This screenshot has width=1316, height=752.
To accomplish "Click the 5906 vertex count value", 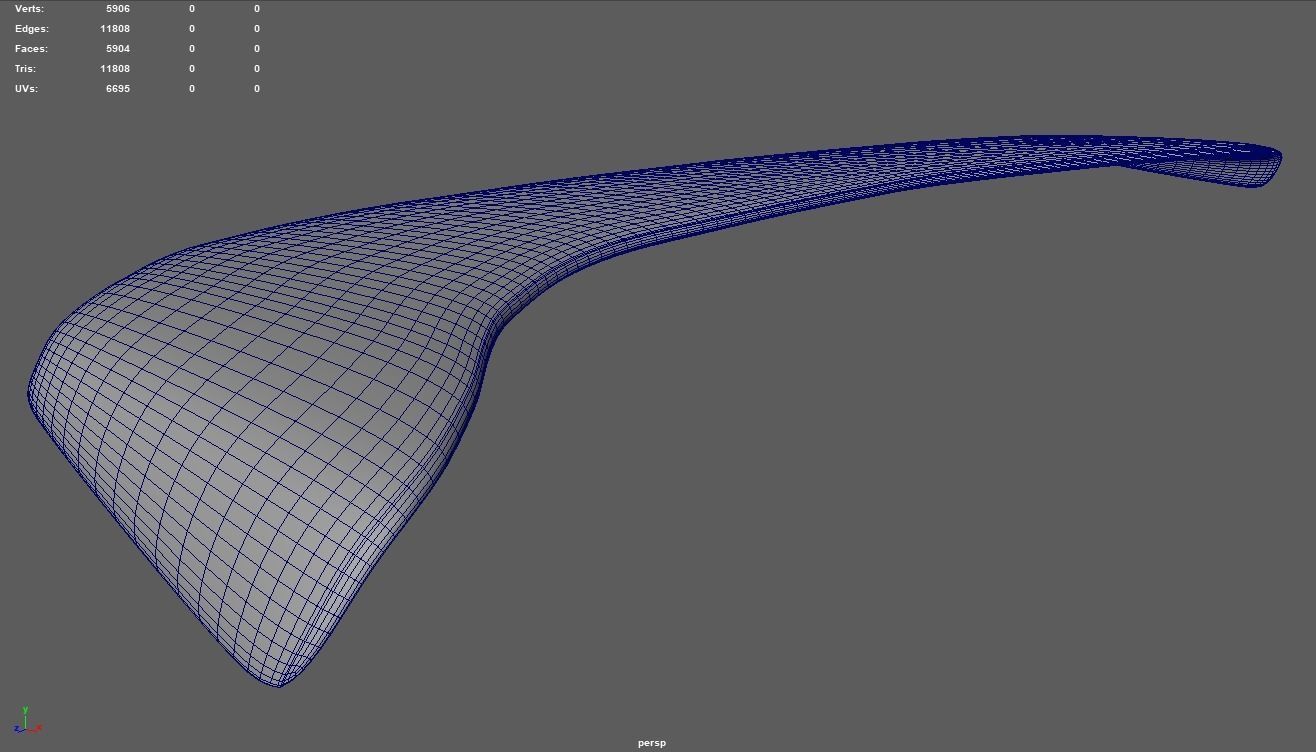I will coord(118,8).
